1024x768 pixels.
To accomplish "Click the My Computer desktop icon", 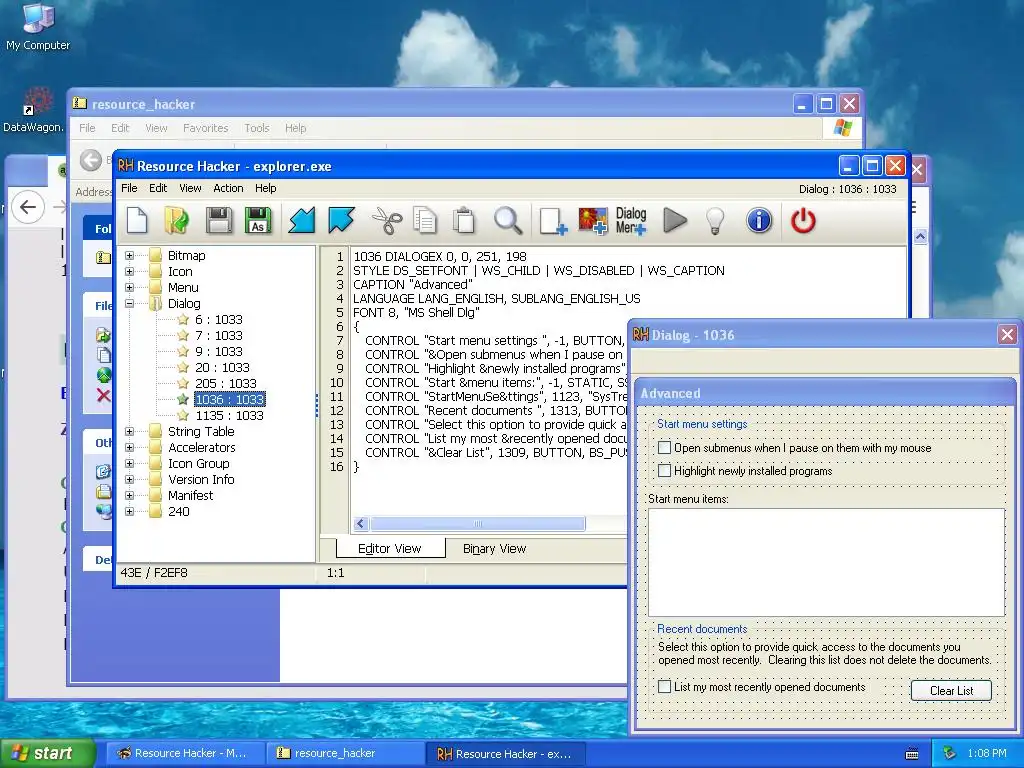I will tap(38, 26).
